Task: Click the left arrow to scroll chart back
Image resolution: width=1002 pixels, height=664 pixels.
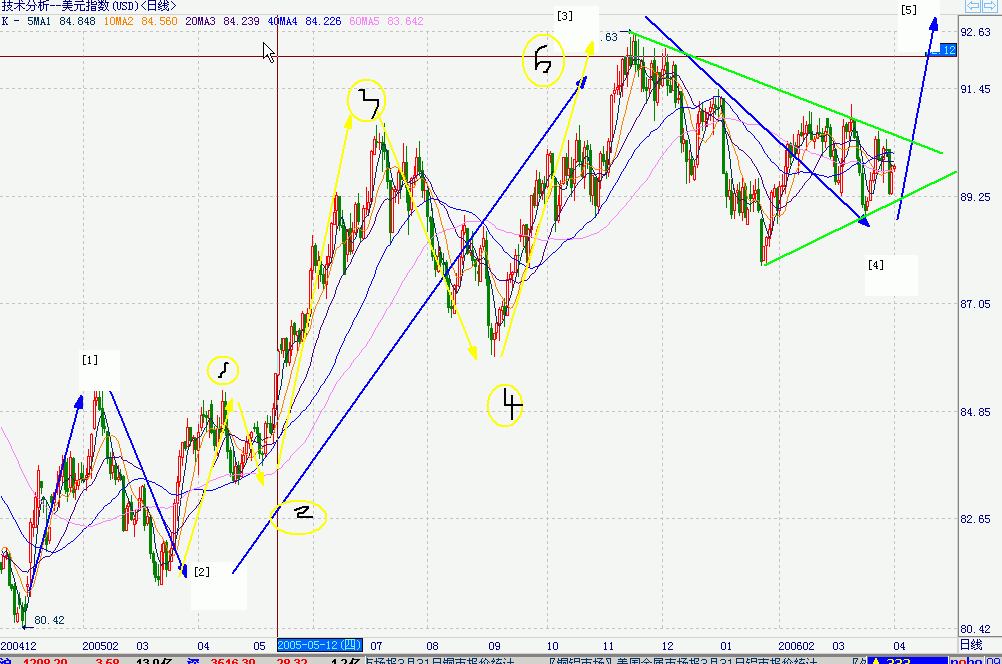Action: tap(973, 6)
